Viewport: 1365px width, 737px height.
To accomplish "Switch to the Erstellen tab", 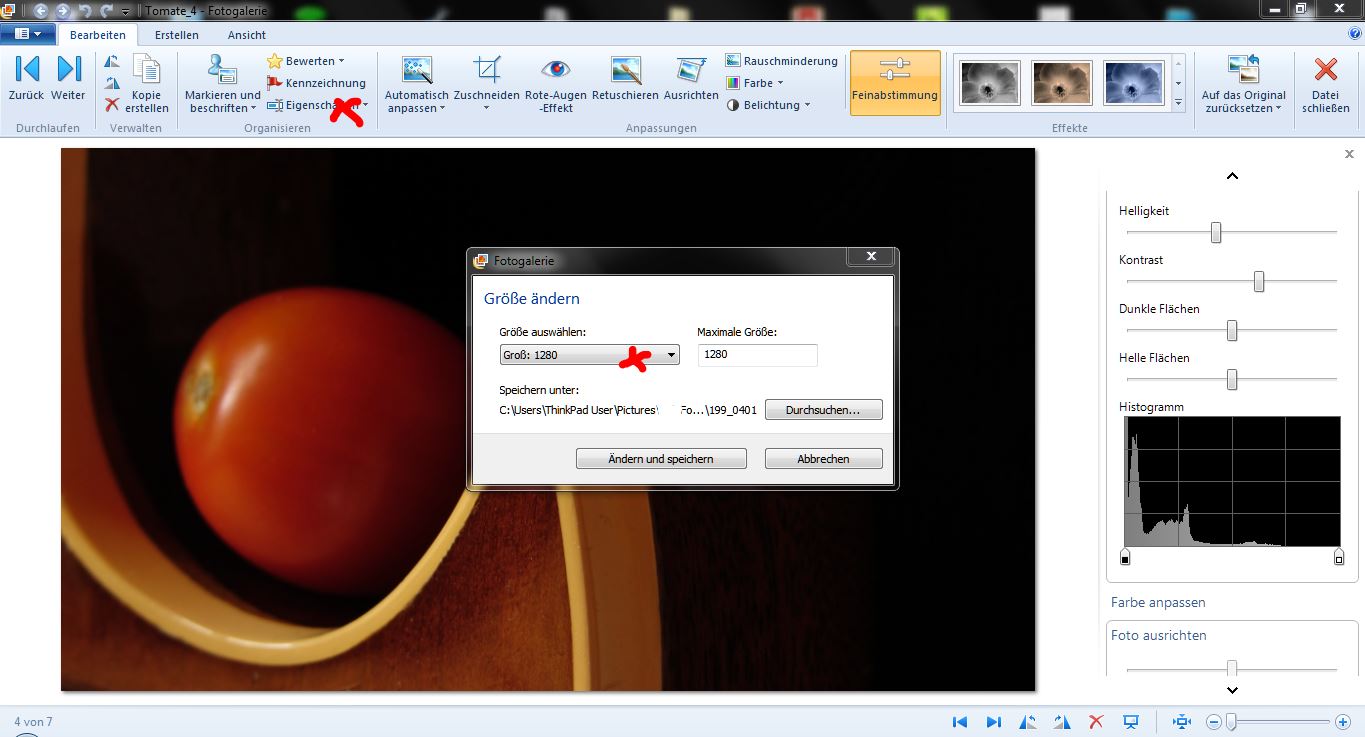I will tap(176, 35).
